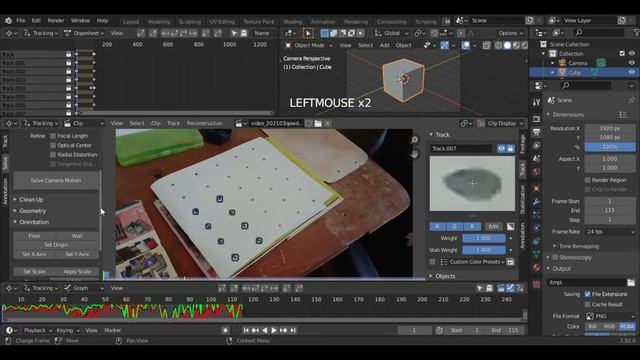The image size is (640, 360).
Task: Open the File menu
Action: (x=20, y=20)
